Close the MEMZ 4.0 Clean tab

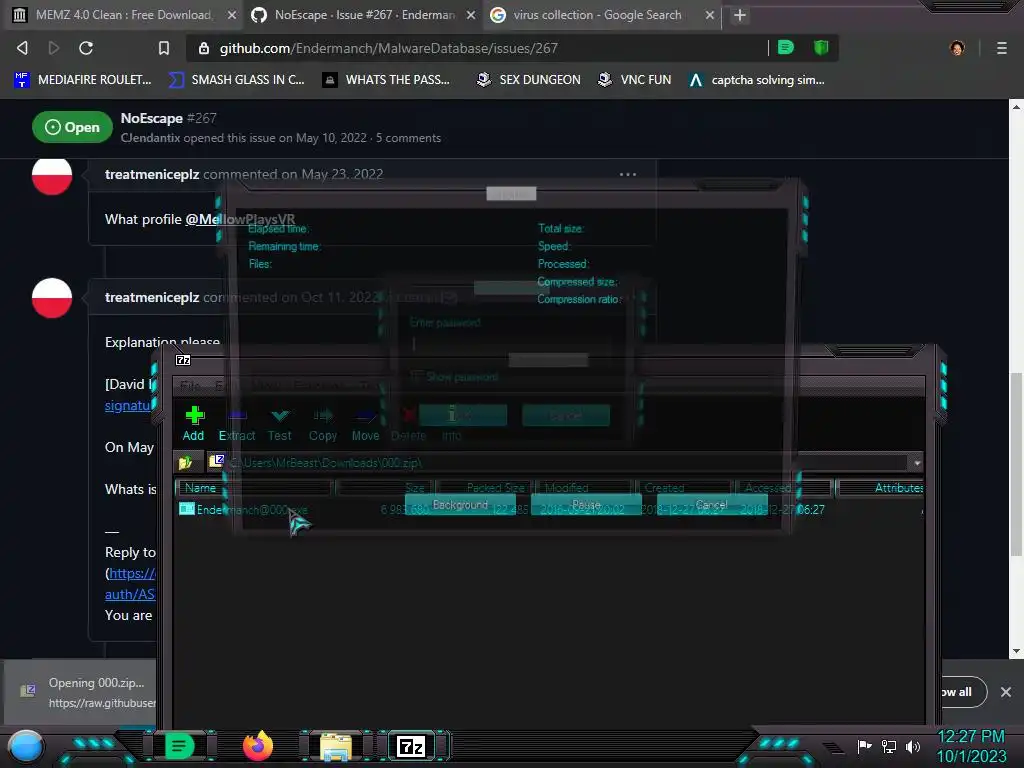coord(231,15)
